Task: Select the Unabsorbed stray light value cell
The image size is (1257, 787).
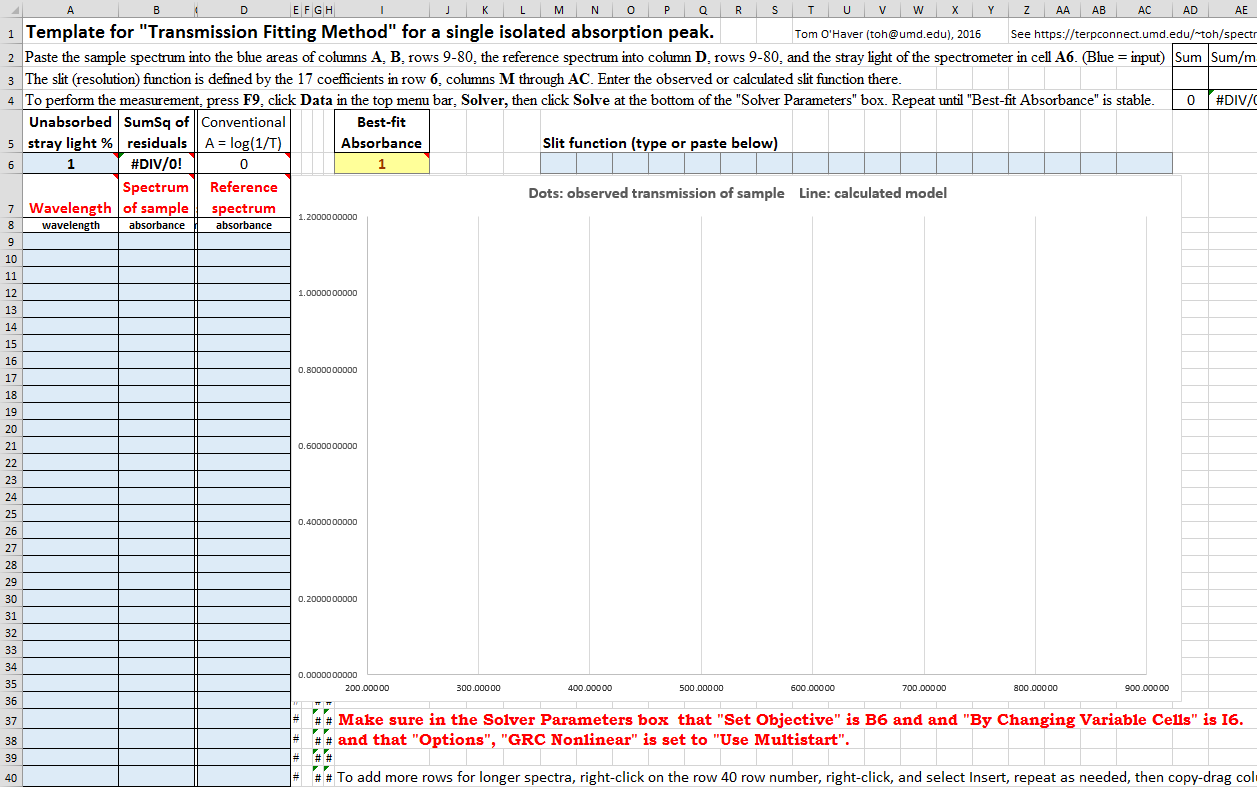Action: coord(70,165)
